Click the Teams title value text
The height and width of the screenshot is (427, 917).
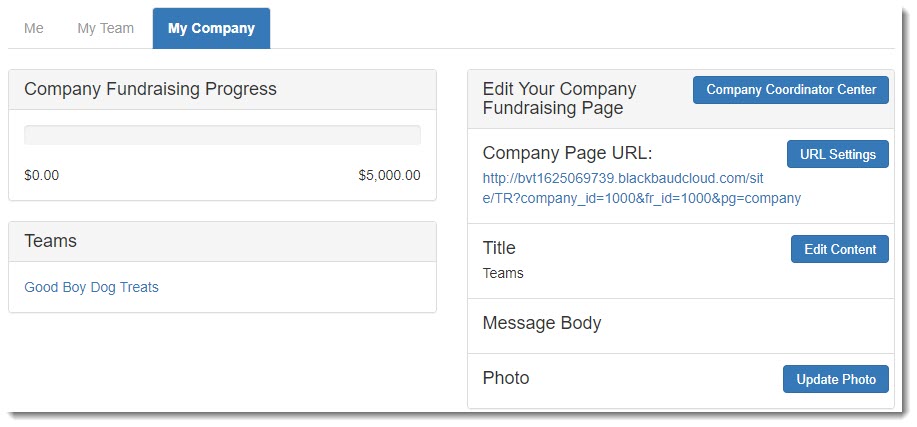(x=503, y=272)
